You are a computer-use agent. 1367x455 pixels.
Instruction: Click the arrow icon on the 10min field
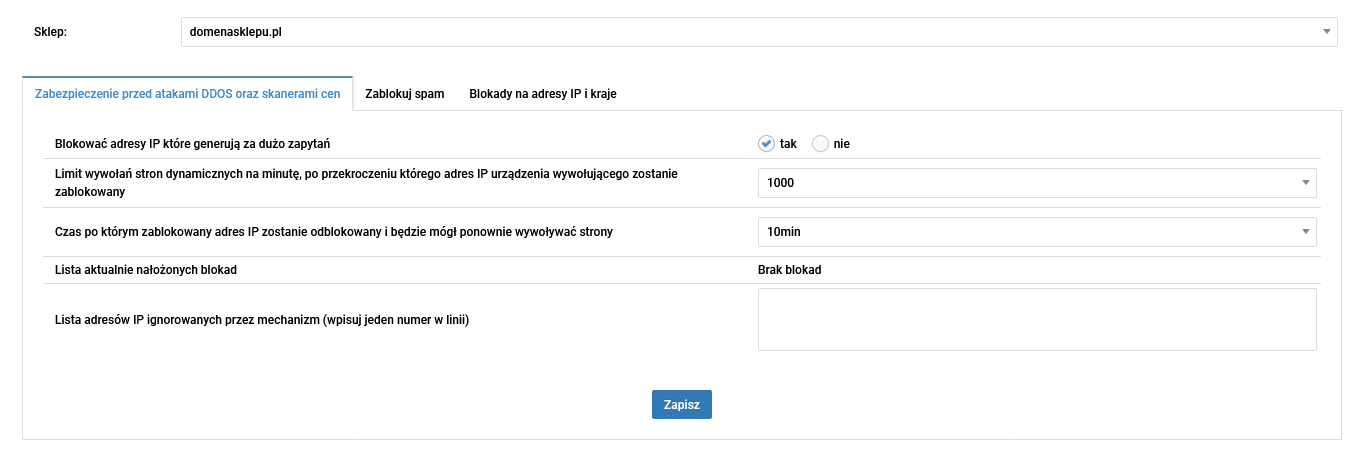coord(1305,232)
